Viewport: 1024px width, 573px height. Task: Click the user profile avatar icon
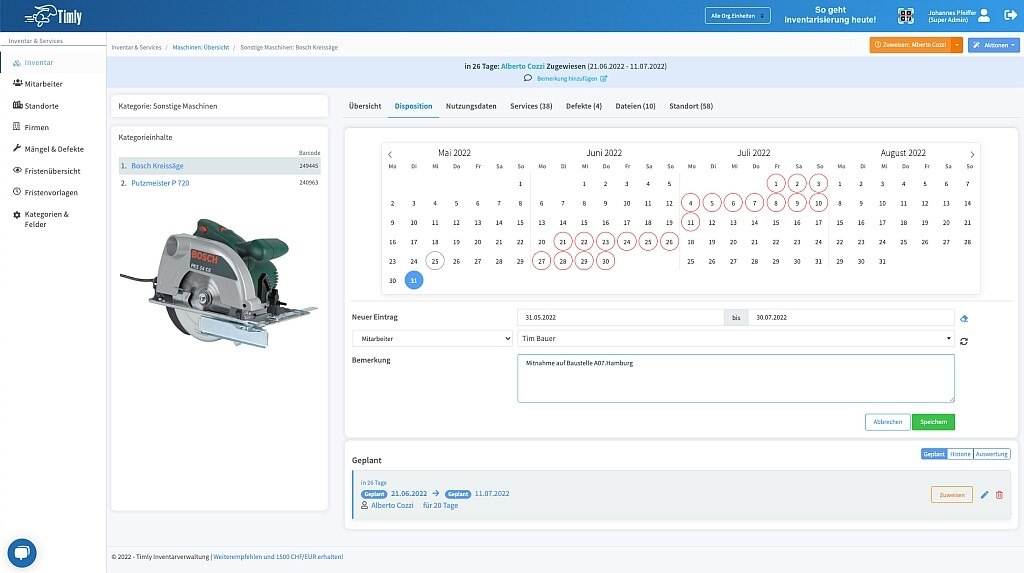984,15
